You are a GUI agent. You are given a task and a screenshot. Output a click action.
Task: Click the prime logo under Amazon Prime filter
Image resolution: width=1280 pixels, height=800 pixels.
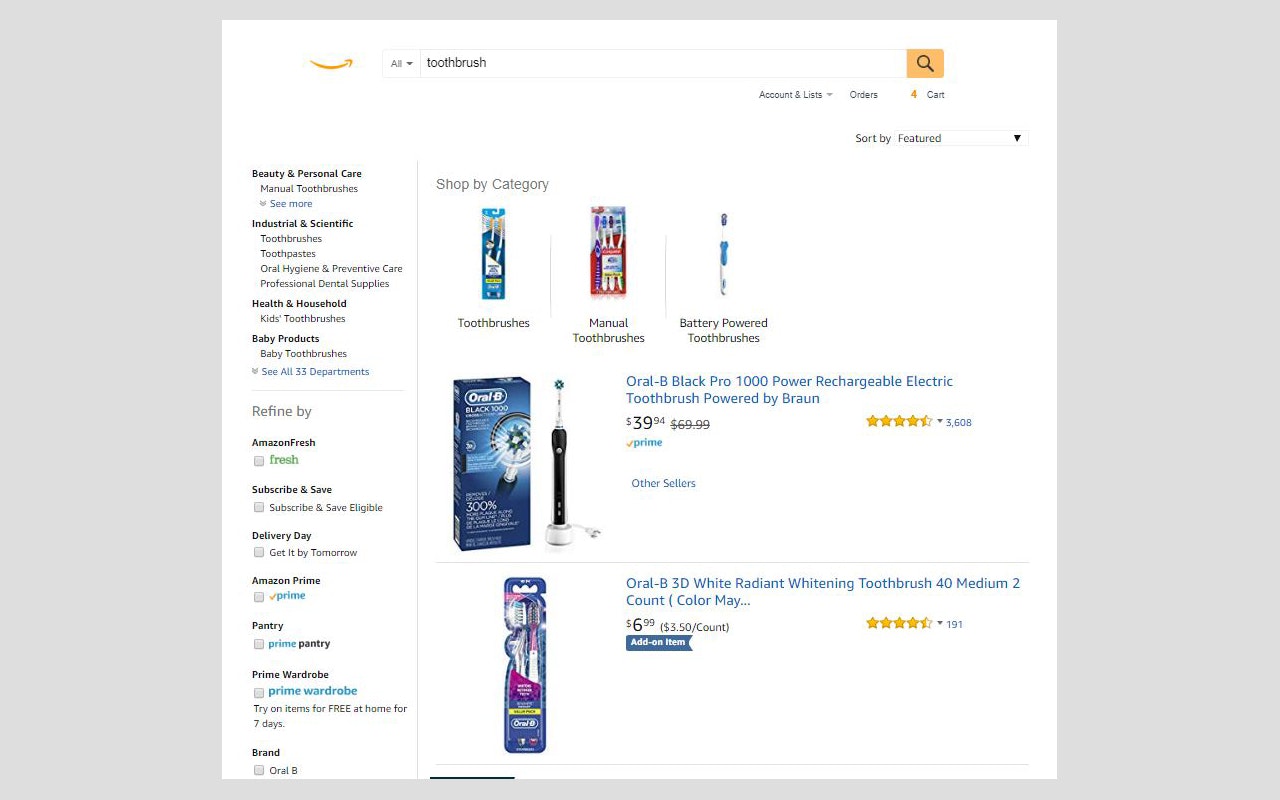click(x=289, y=596)
